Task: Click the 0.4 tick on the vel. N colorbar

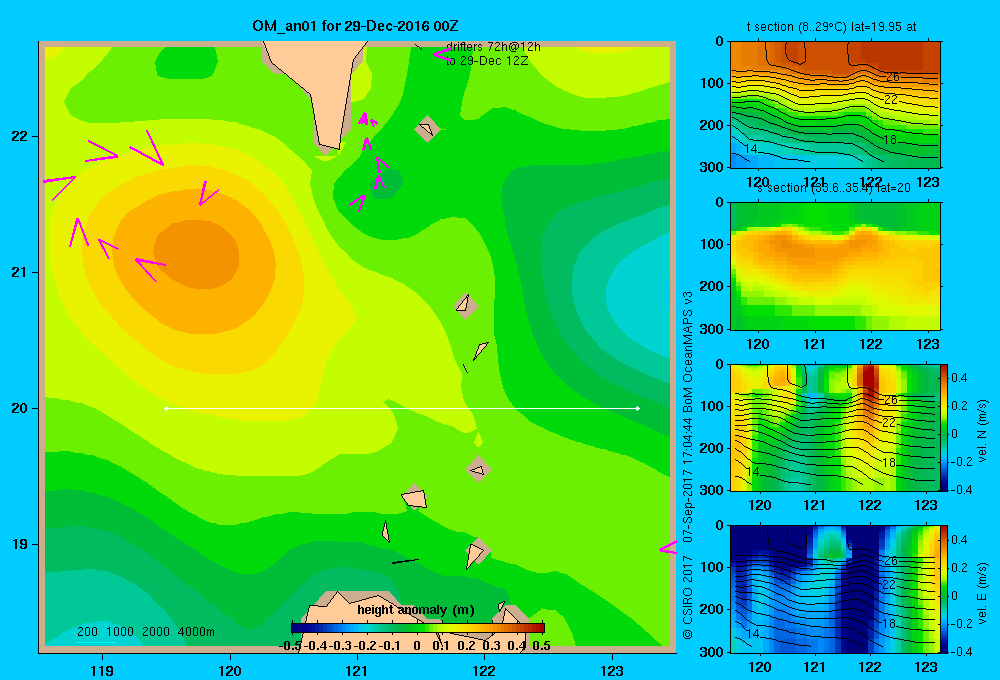Action: (959, 378)
